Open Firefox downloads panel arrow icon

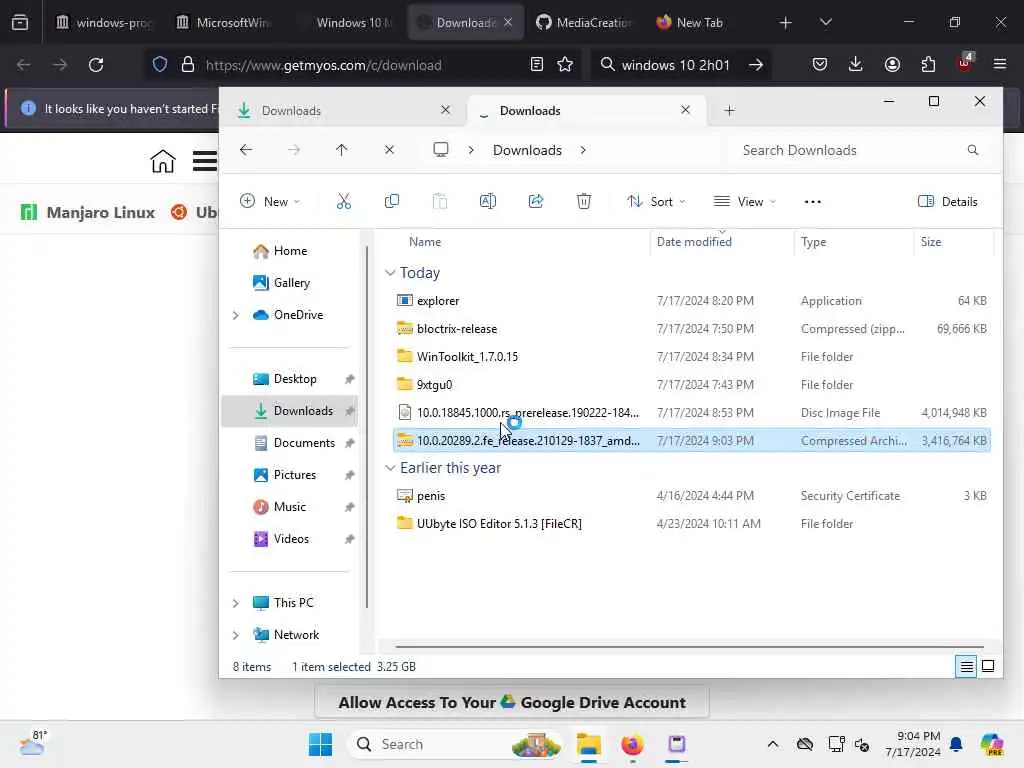[x=856, y=64]
